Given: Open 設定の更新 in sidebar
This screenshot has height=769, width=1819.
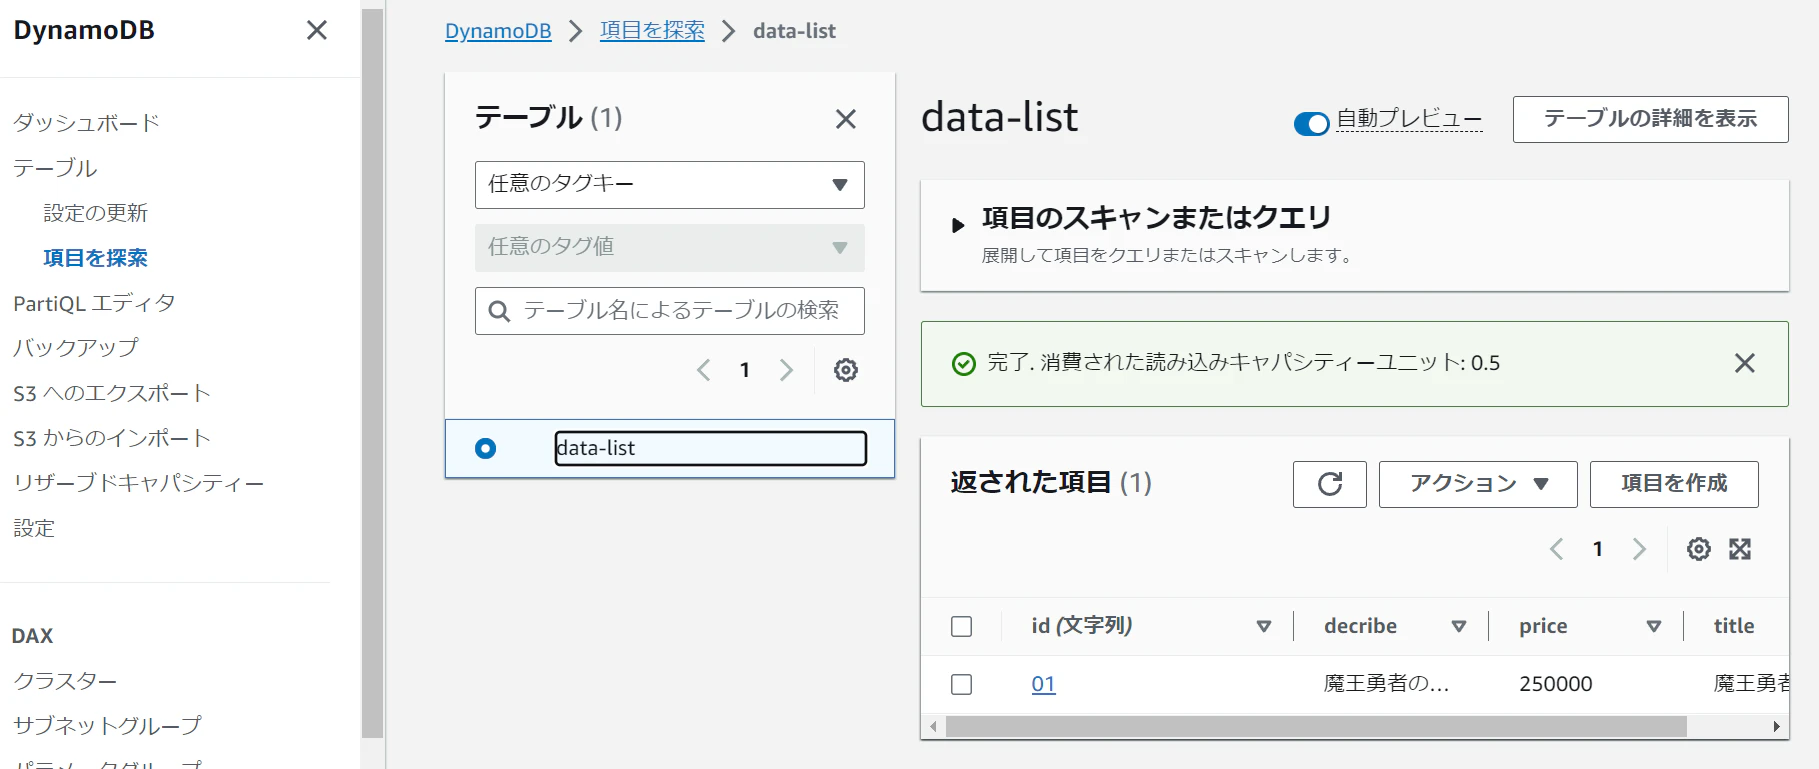Looking at the screenshot, I should 95,213.
